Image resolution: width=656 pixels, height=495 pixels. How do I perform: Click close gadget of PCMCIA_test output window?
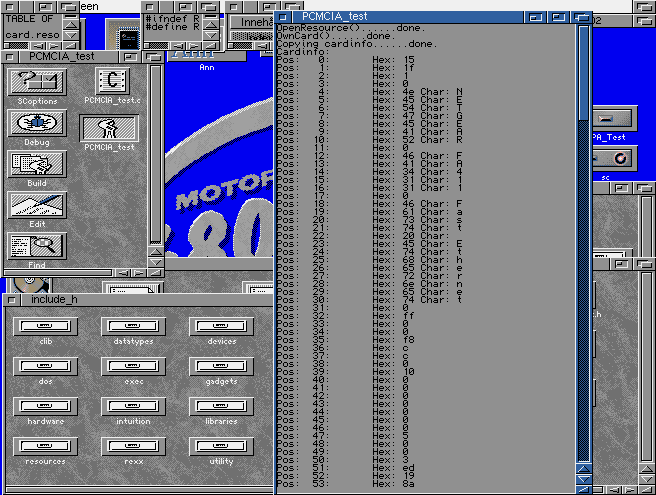[283, 17]
